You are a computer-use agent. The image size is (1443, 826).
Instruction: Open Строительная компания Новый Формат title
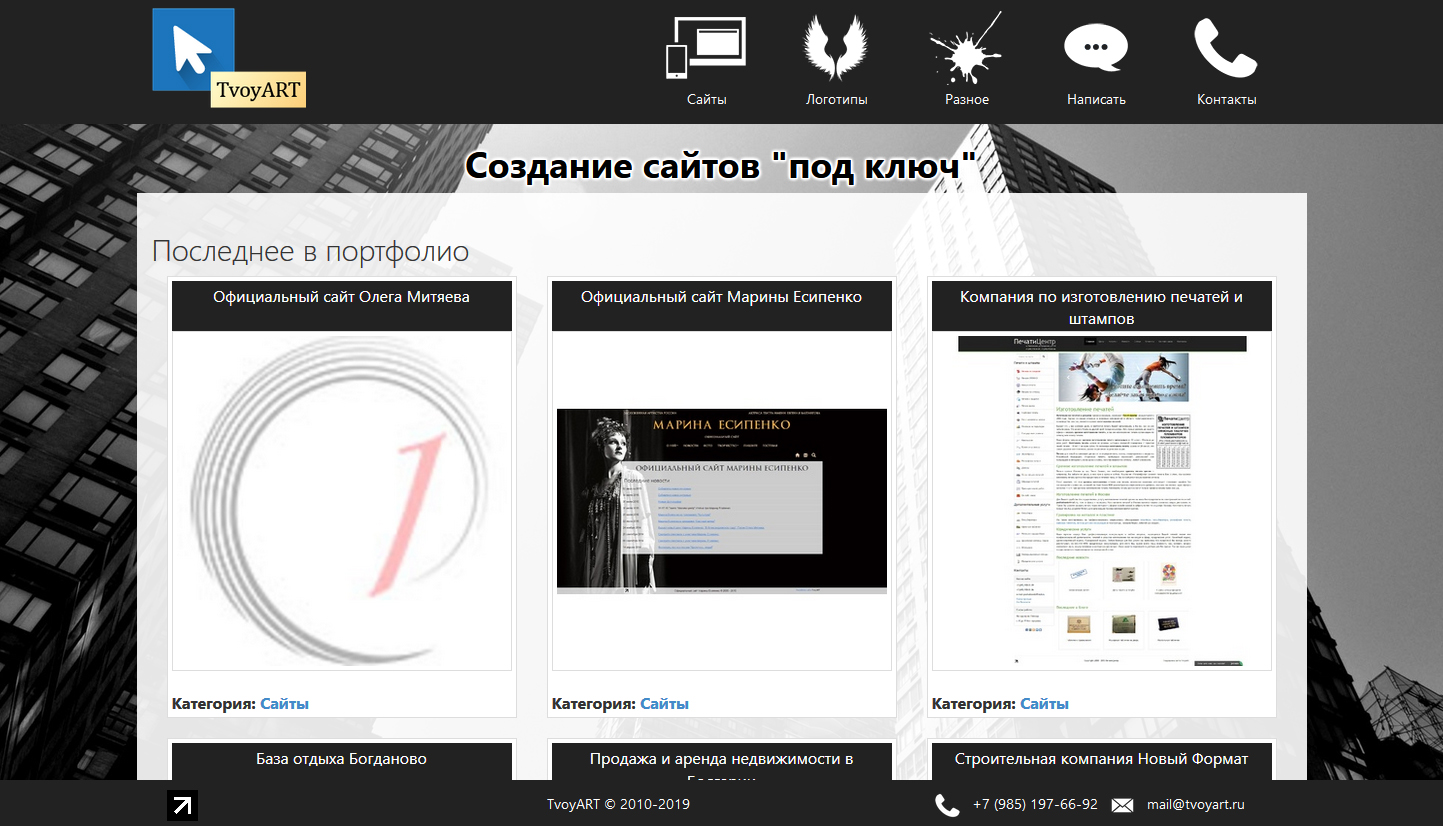[x=1101, y=759]
